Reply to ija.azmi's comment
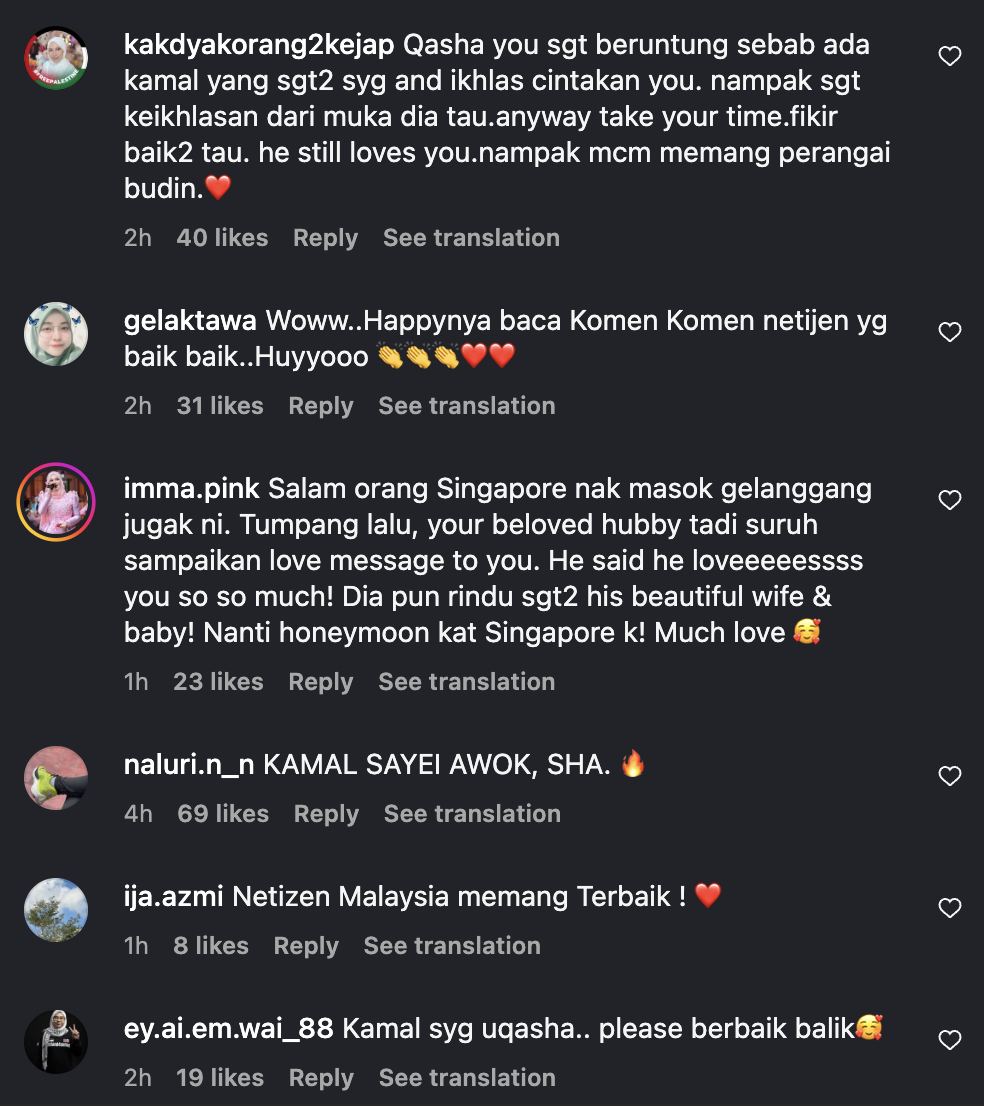 point(306,946)
